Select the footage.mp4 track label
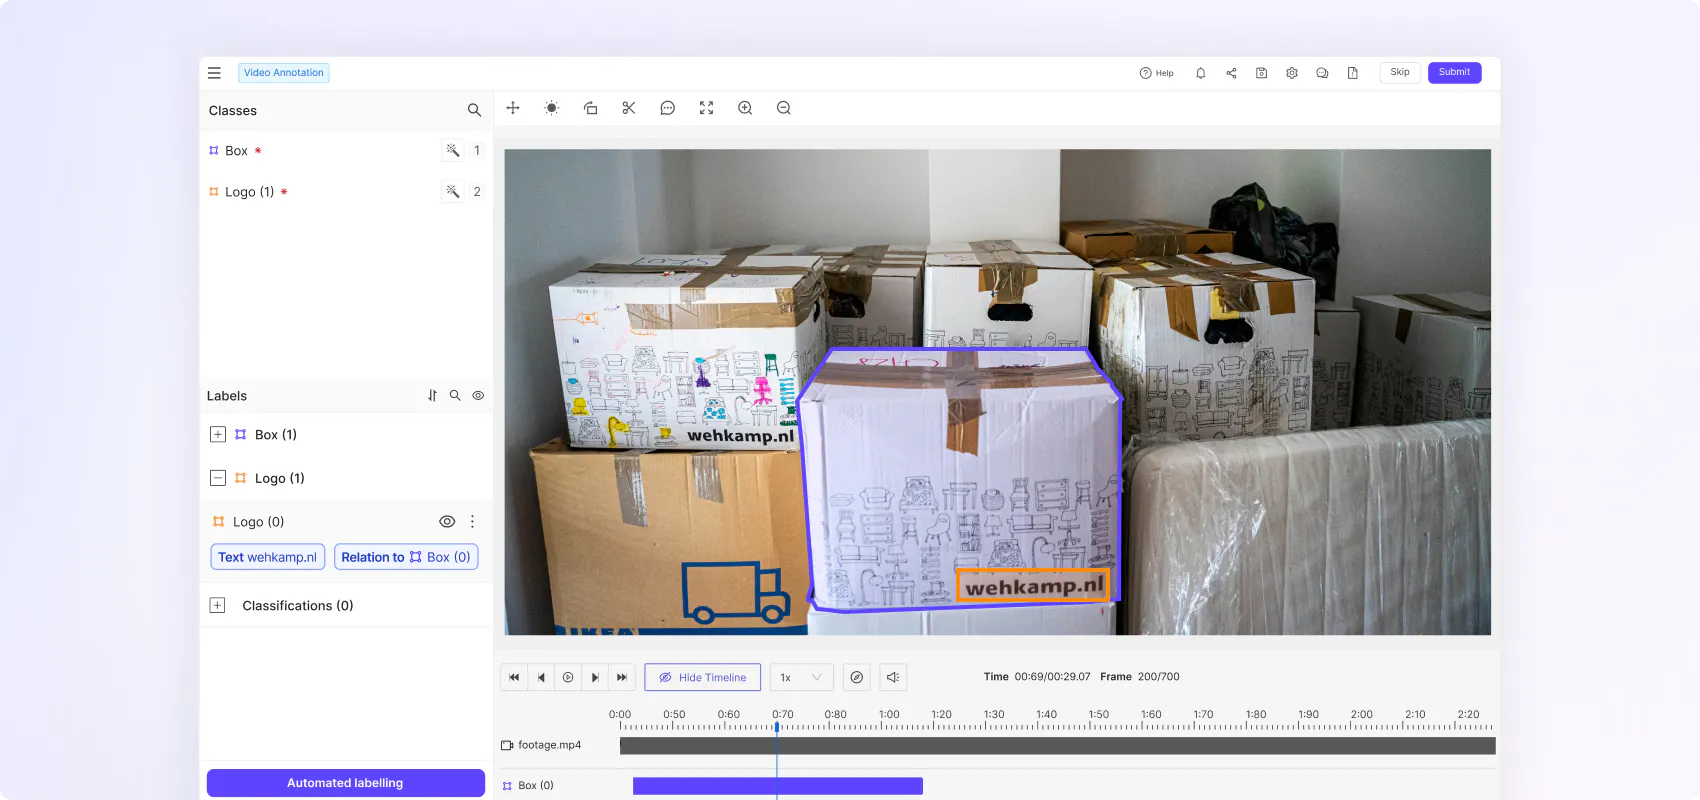Screen dimensions: 1700x800 tap(541, 745)
